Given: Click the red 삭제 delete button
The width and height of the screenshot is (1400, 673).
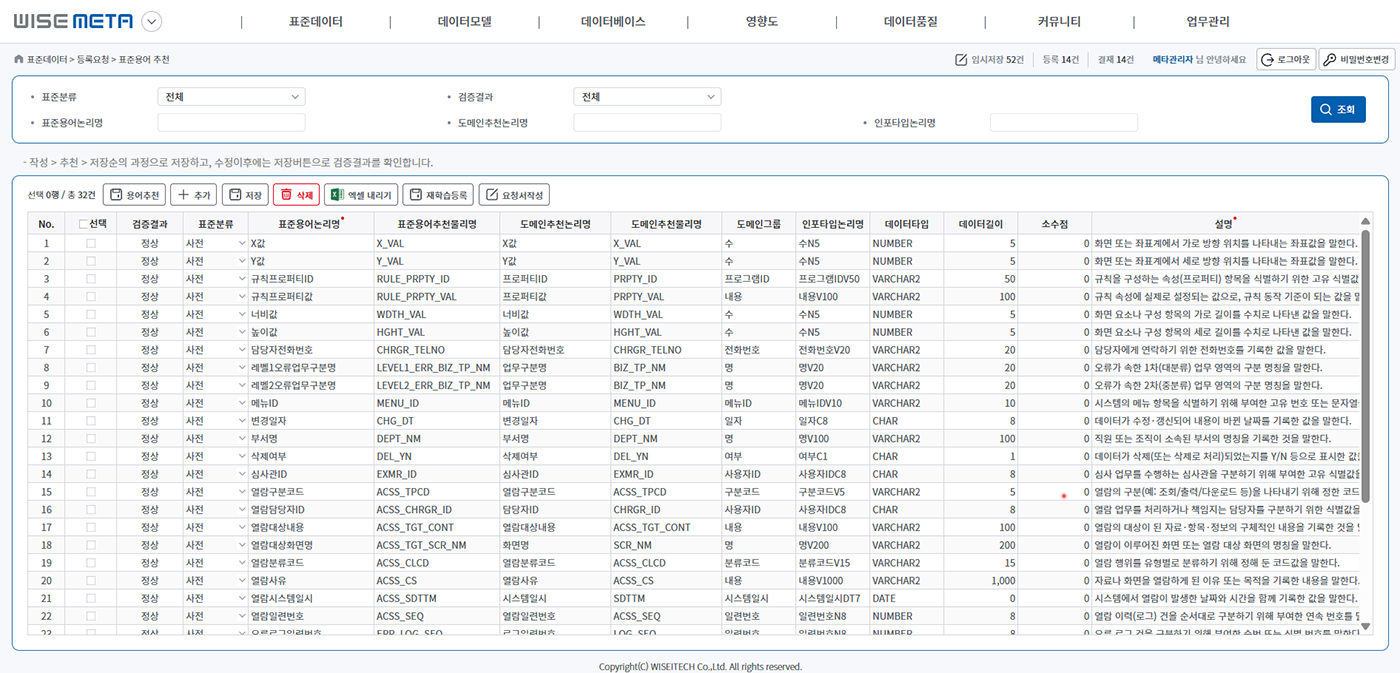Looking at the screenshot, I should 296,195.
